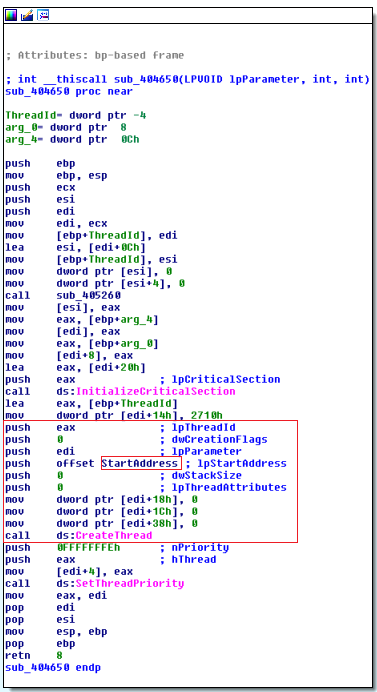Click 'lea eax, [edi+20h]' line
This screenshot has width=377, height=692.
pyautogui.click(x=75, y=367)
